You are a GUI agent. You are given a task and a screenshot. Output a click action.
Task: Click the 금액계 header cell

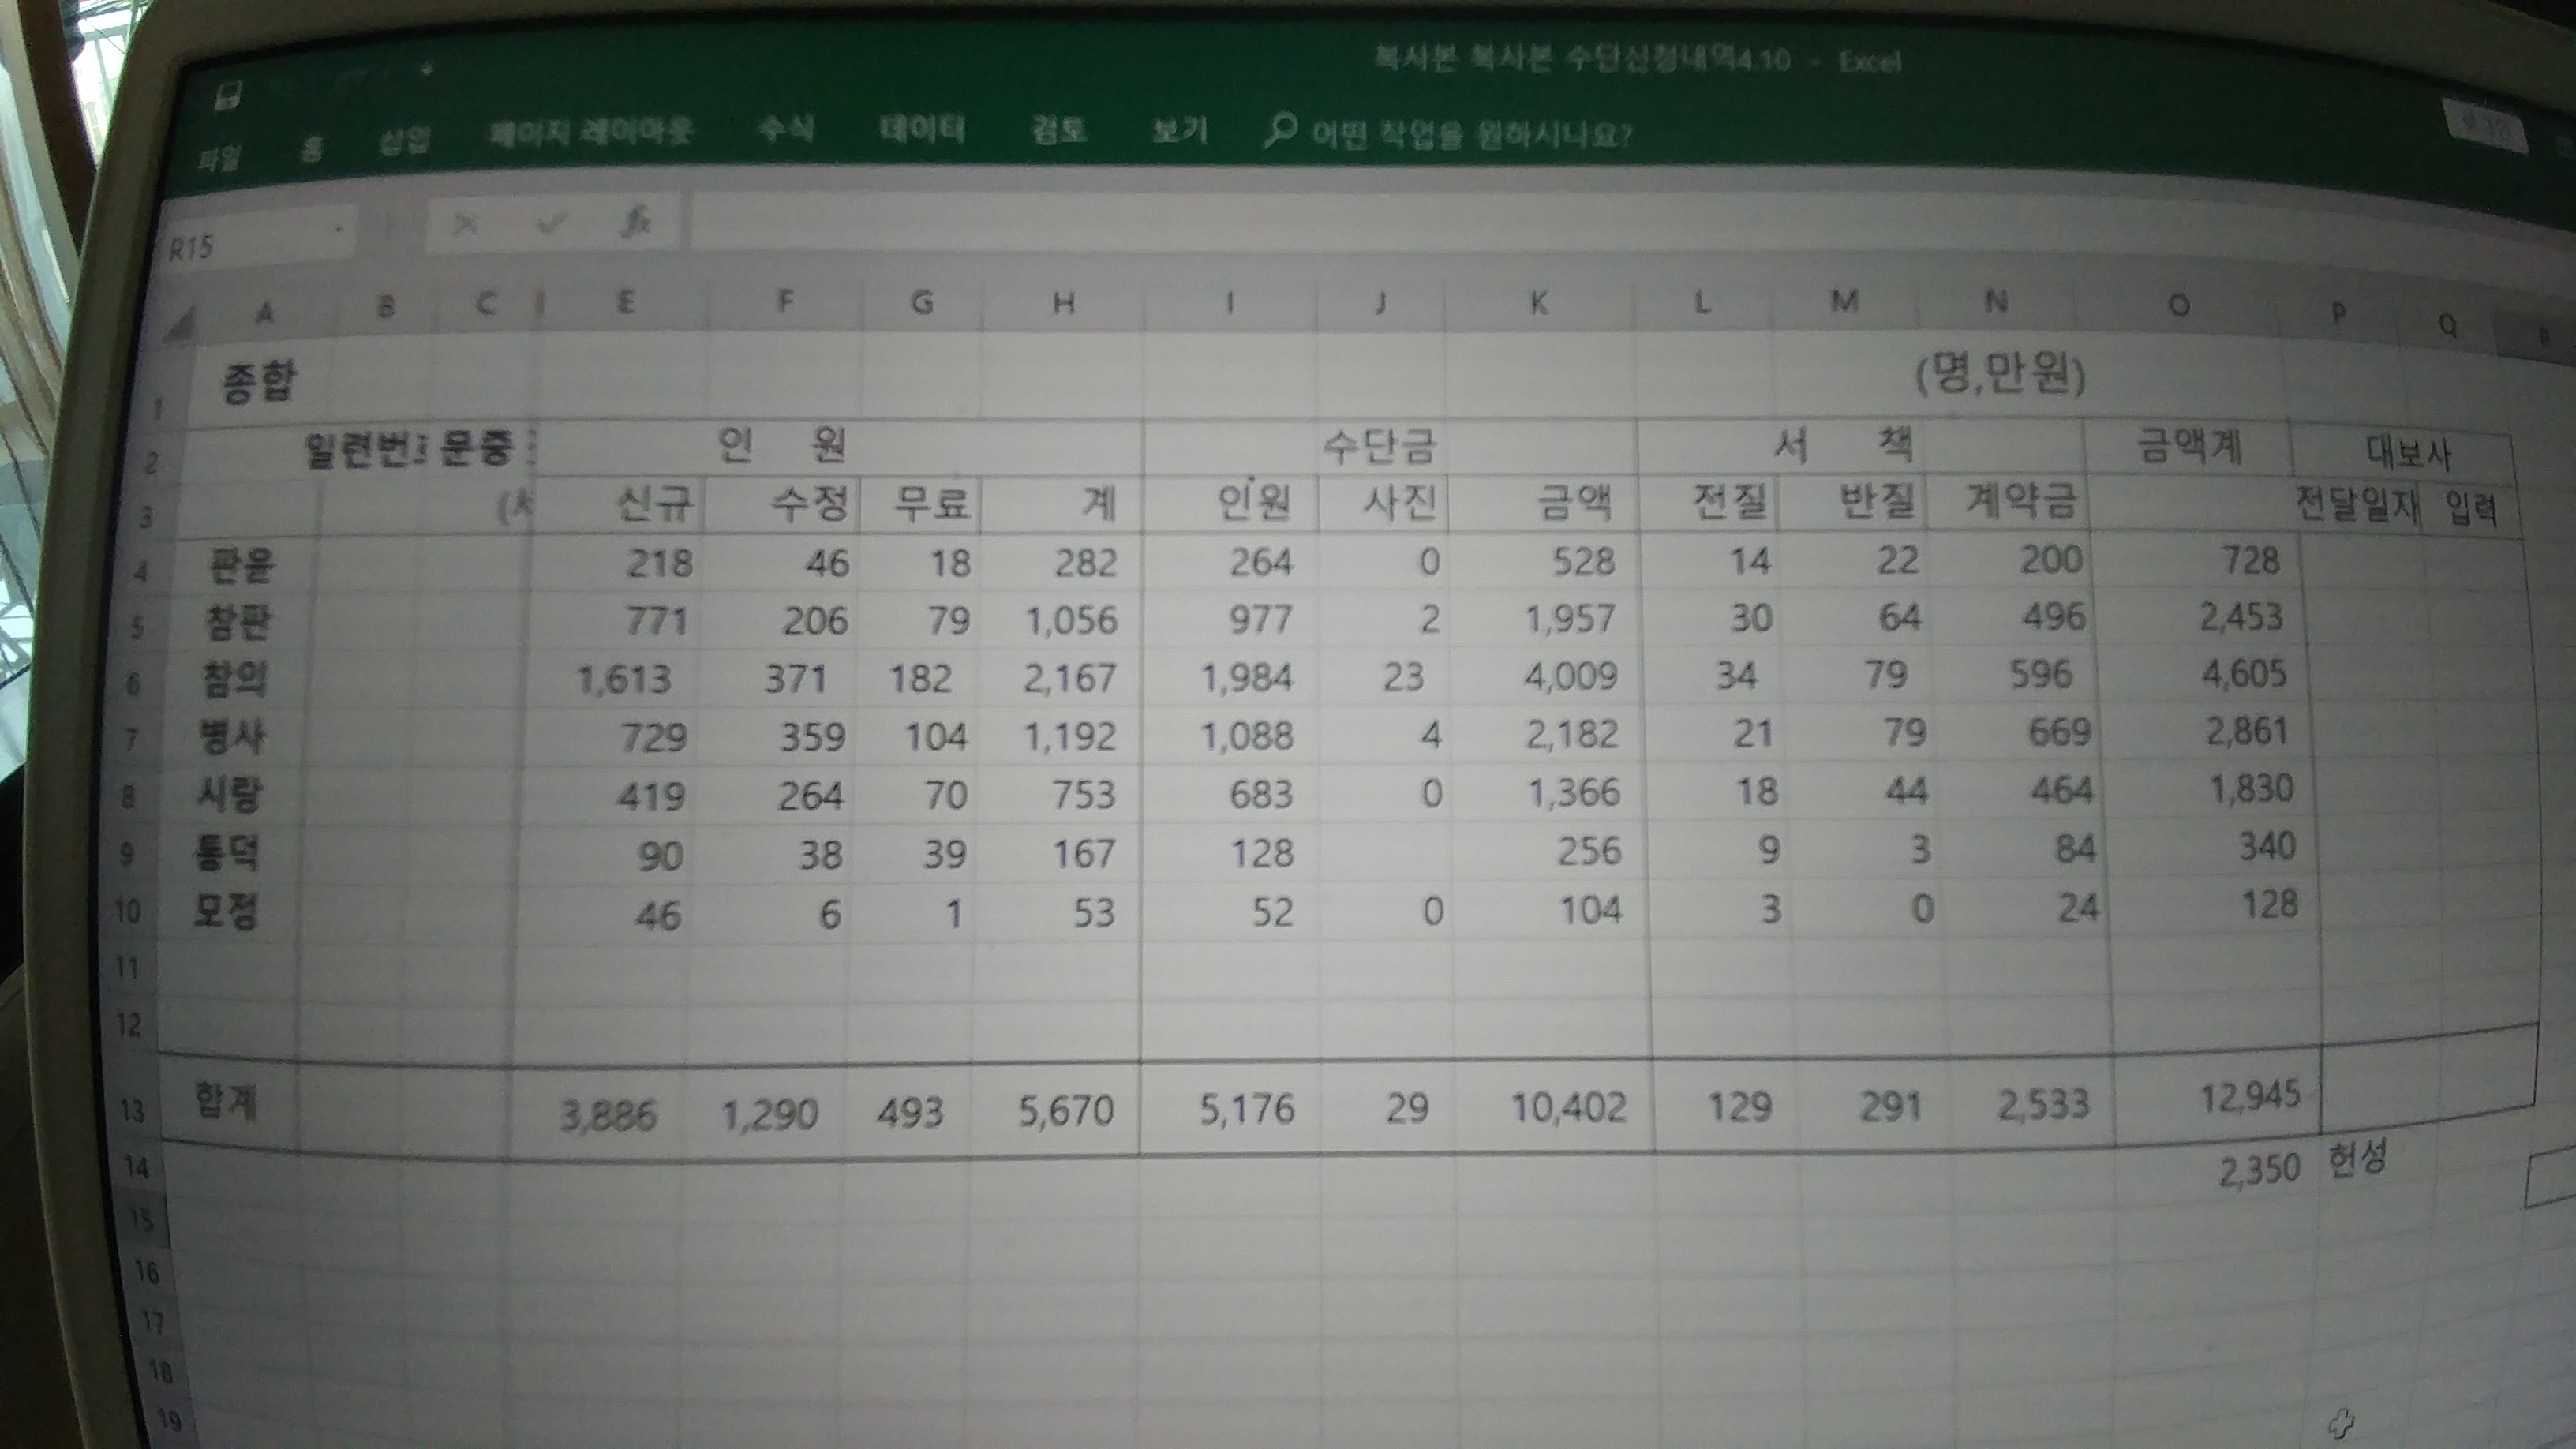pyautogui.click(x=2189, y=446)
